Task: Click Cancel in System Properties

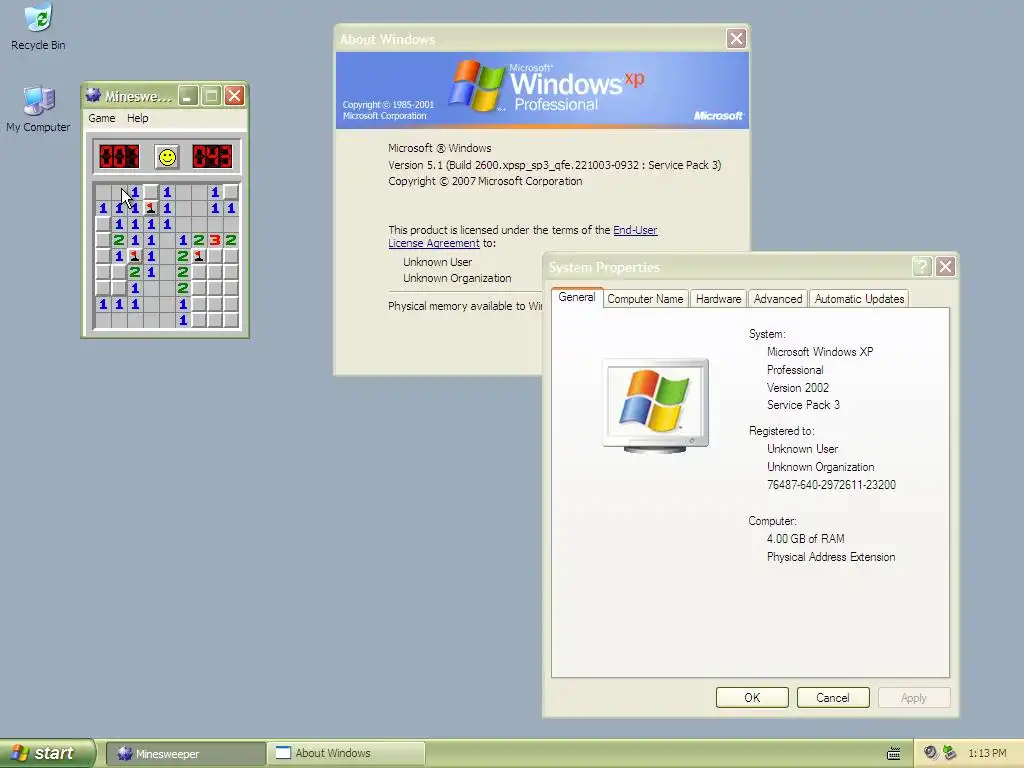Action: tap(833, 697)
